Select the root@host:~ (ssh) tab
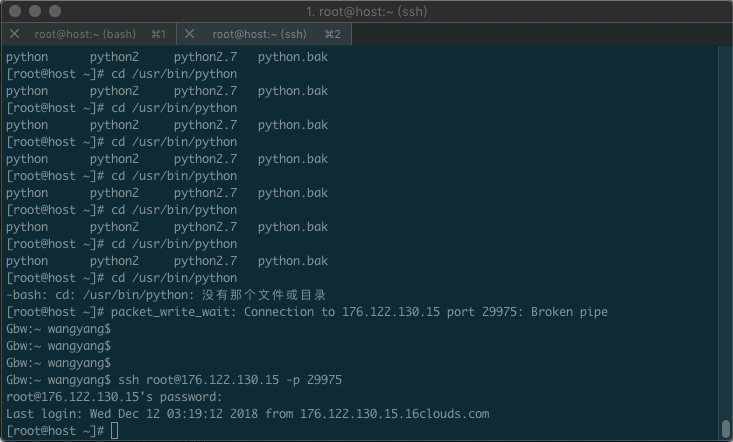Image resolution: width=733 pixels, height=442 pixels. click(259, 34)
